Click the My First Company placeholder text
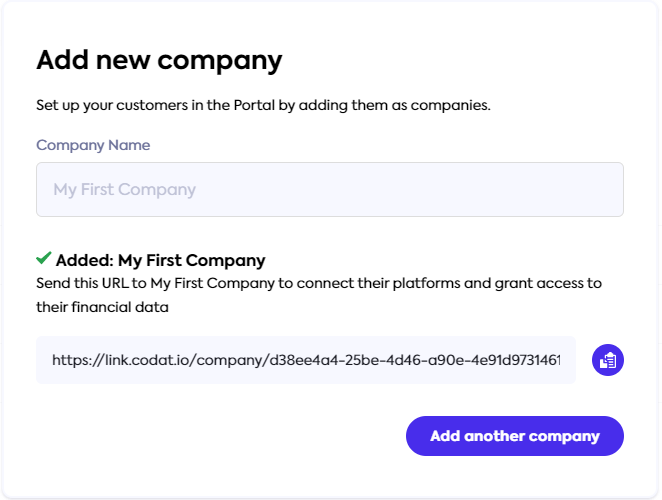The image size is (662, 500). [125, 190]
